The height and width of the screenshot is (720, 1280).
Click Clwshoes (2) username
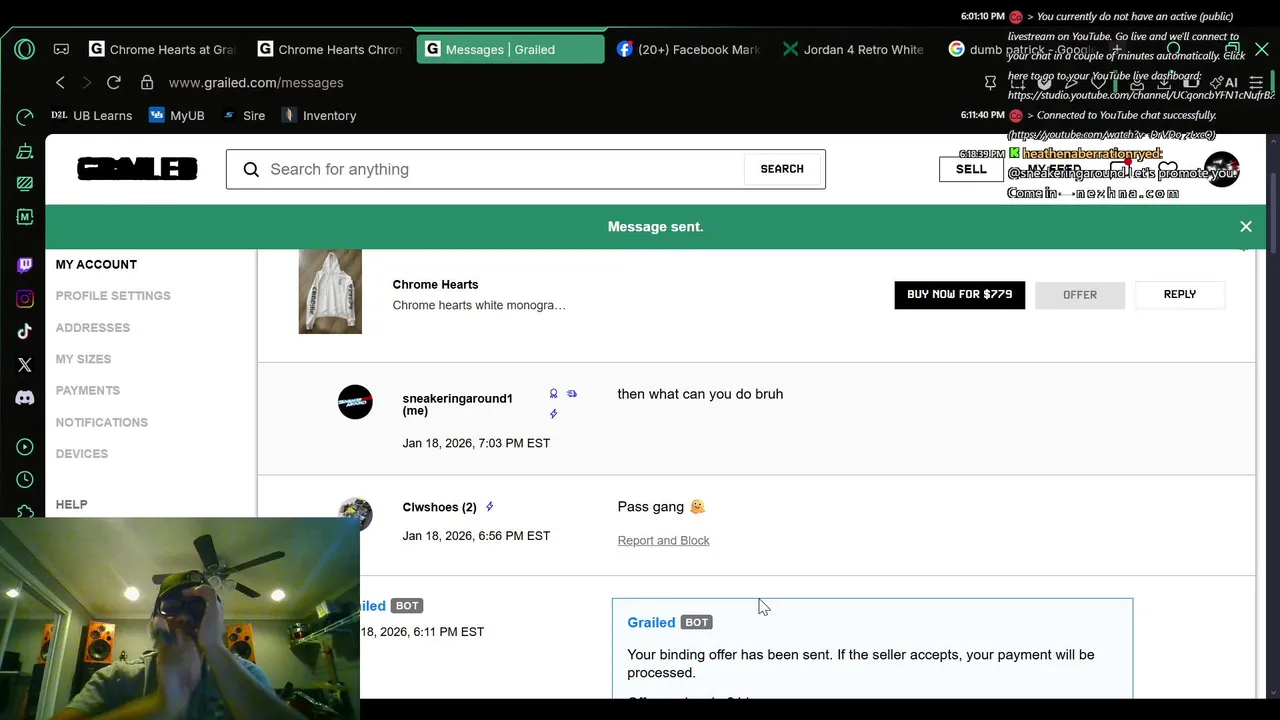click(439, 507)
